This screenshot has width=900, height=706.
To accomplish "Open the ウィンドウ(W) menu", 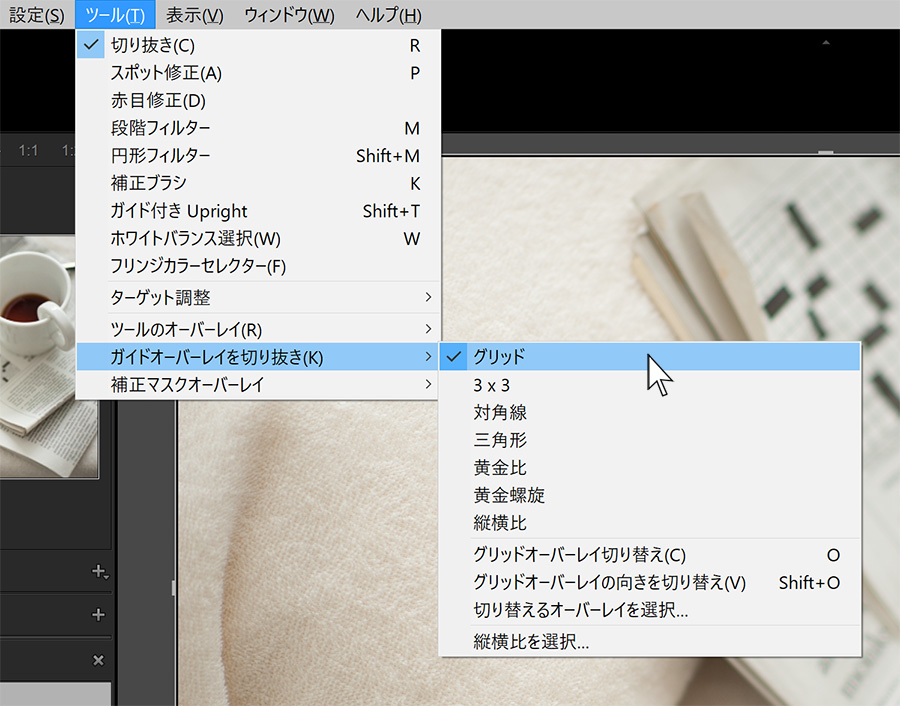I will pyautogui.click(x=288, y=15).
